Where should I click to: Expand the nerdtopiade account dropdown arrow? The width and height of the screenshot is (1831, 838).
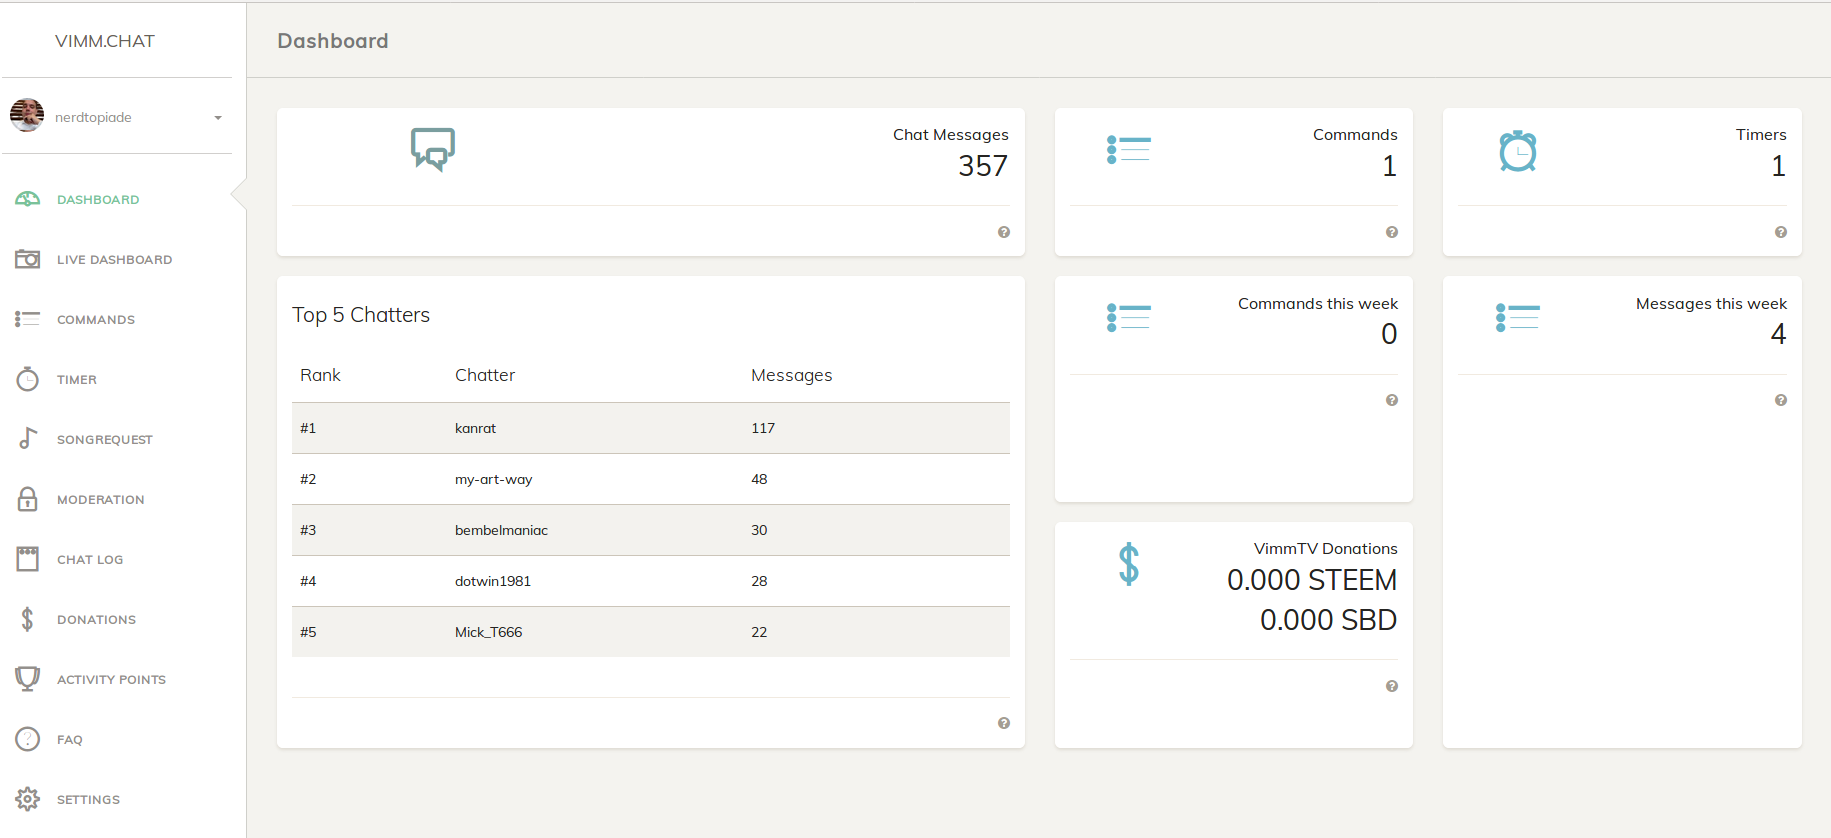point(218,118)
